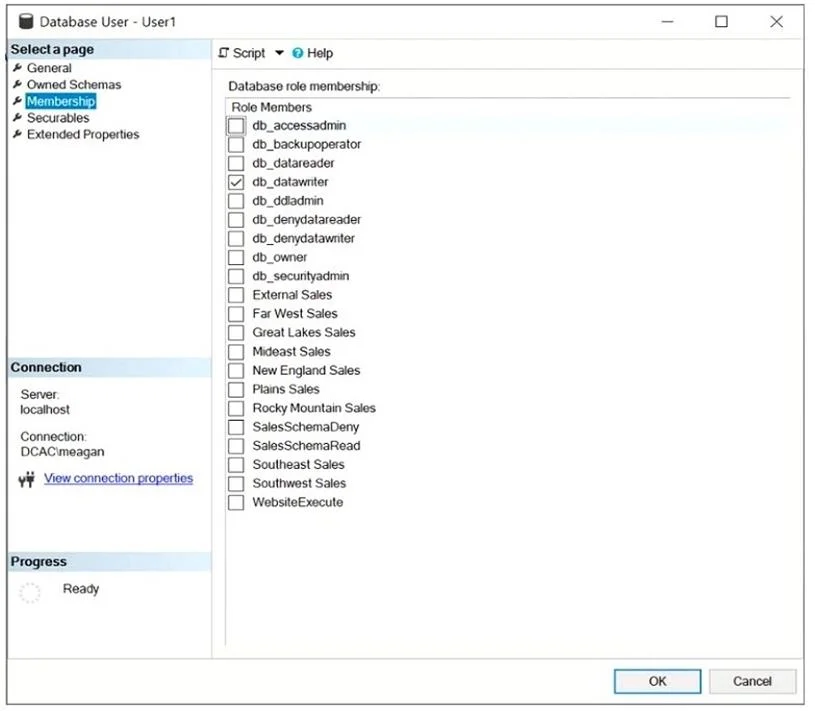Tick the db_datareader checkbox
The width and height of the screenshot is (815, 711).
(236, 163)
